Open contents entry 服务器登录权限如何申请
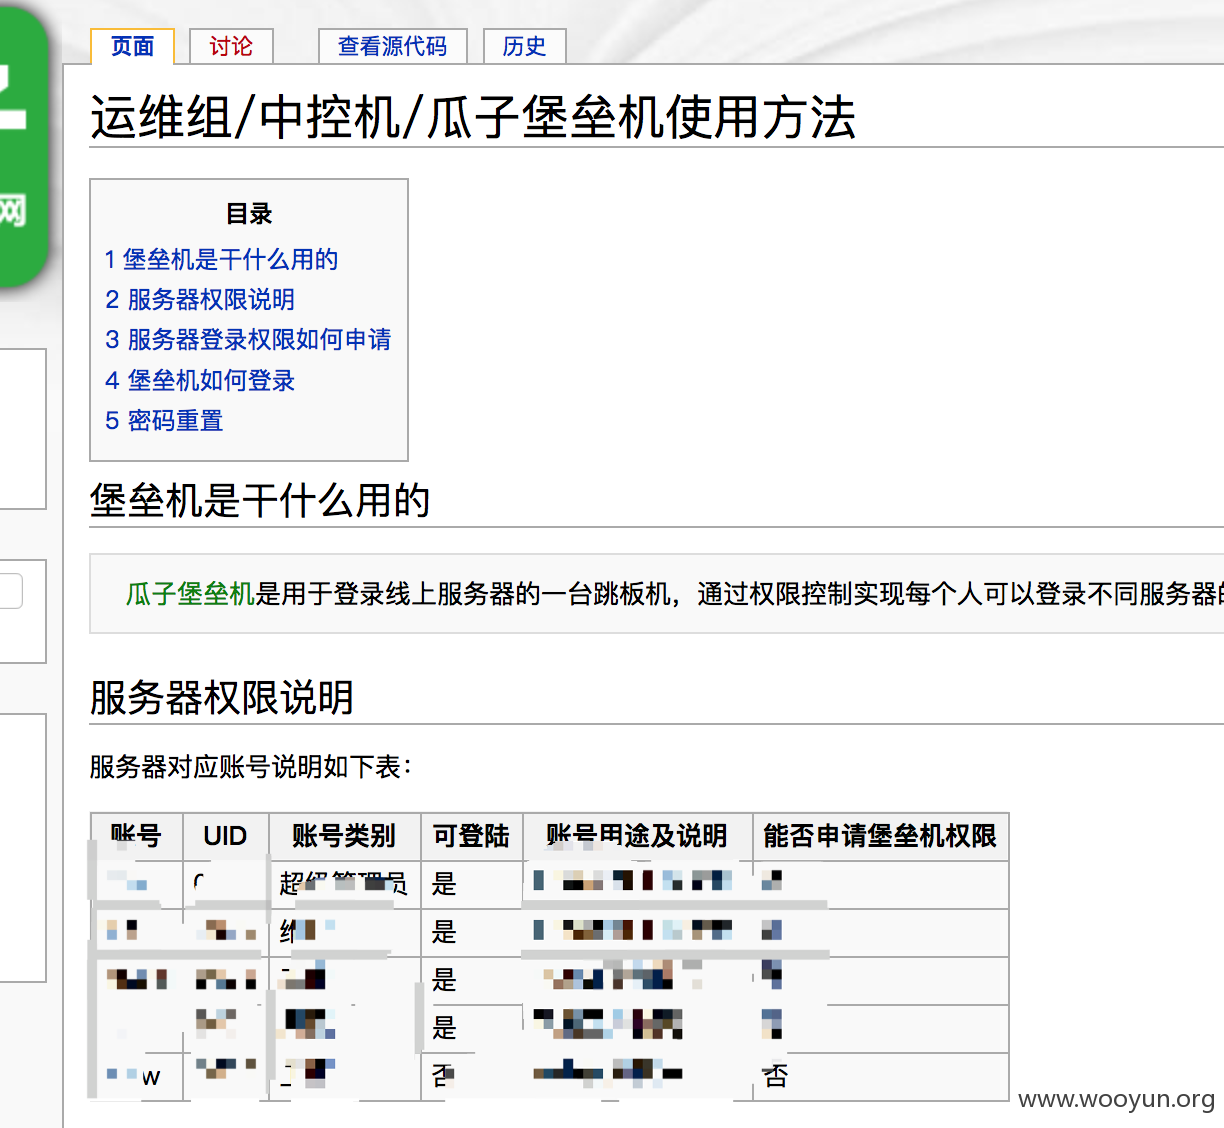The image size is (1224, 1128). 248,340
